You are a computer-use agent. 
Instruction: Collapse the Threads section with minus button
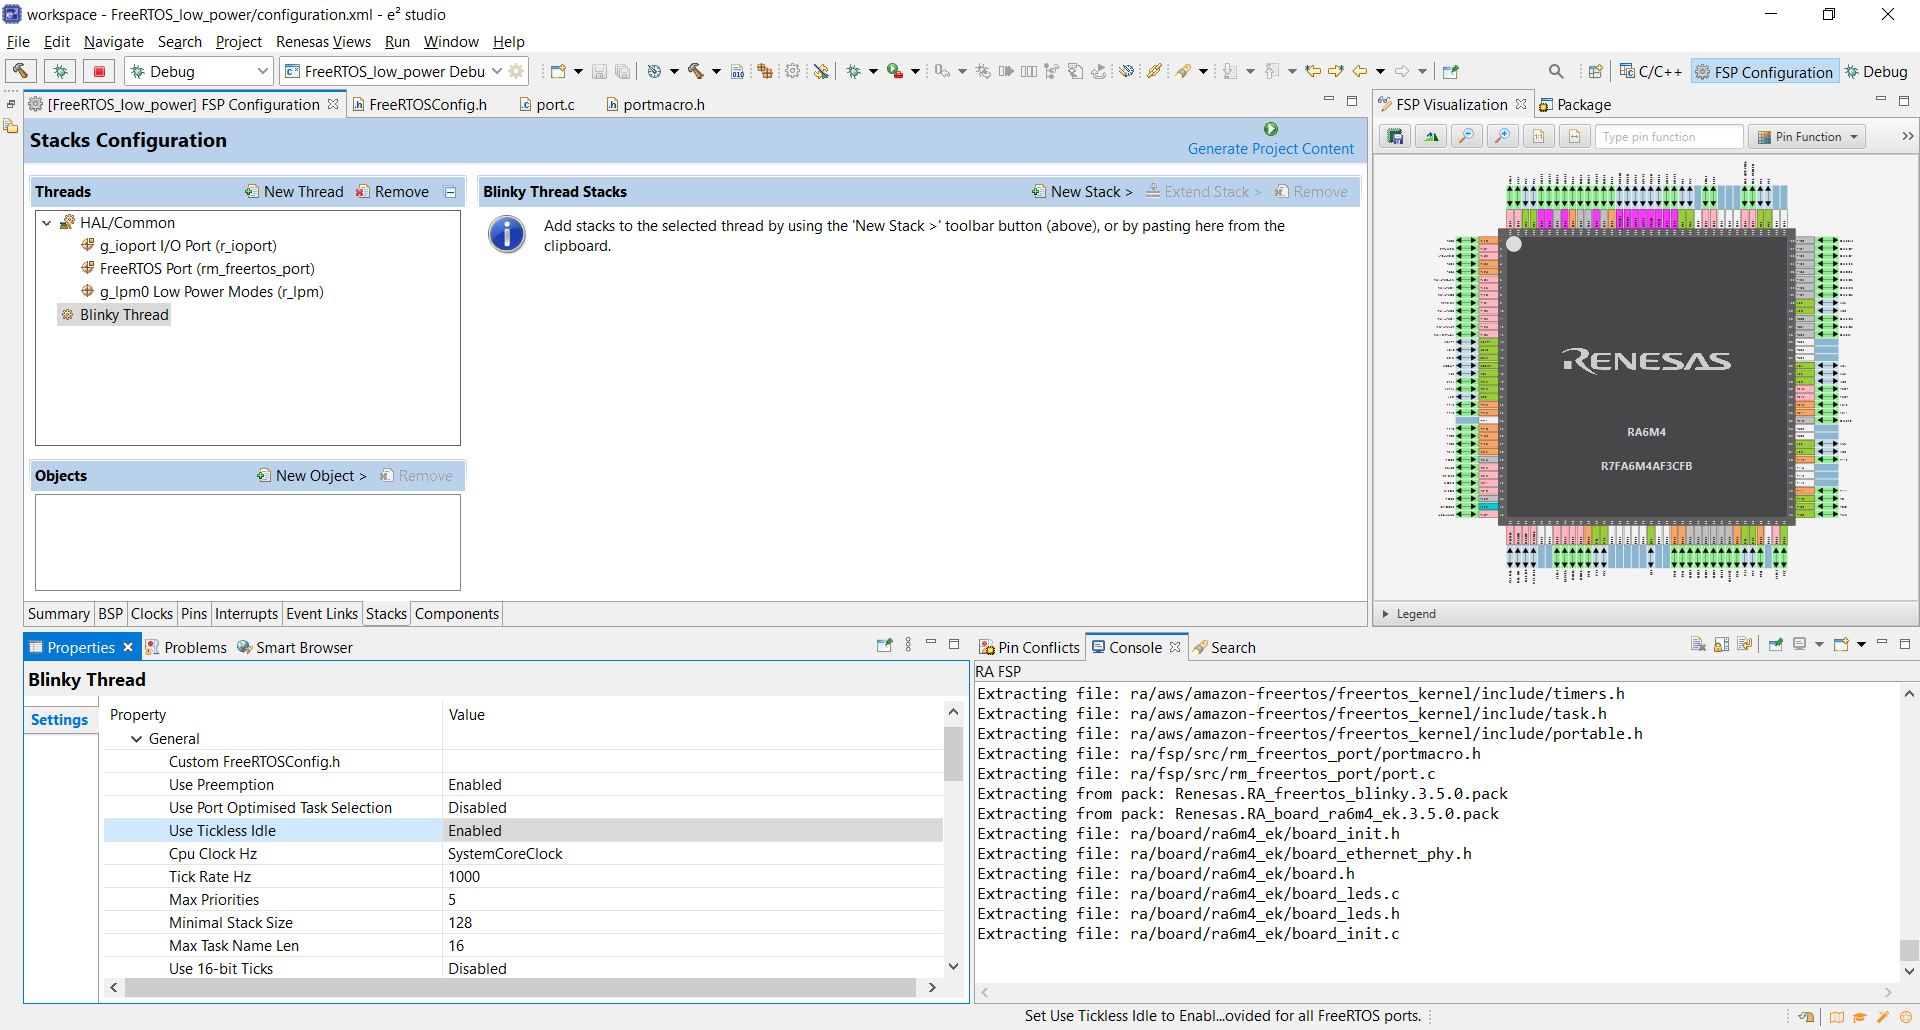point(450,192)
